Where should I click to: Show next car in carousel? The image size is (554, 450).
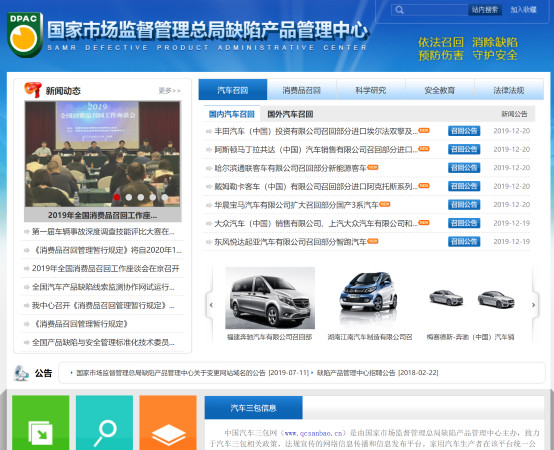(534, 305)
